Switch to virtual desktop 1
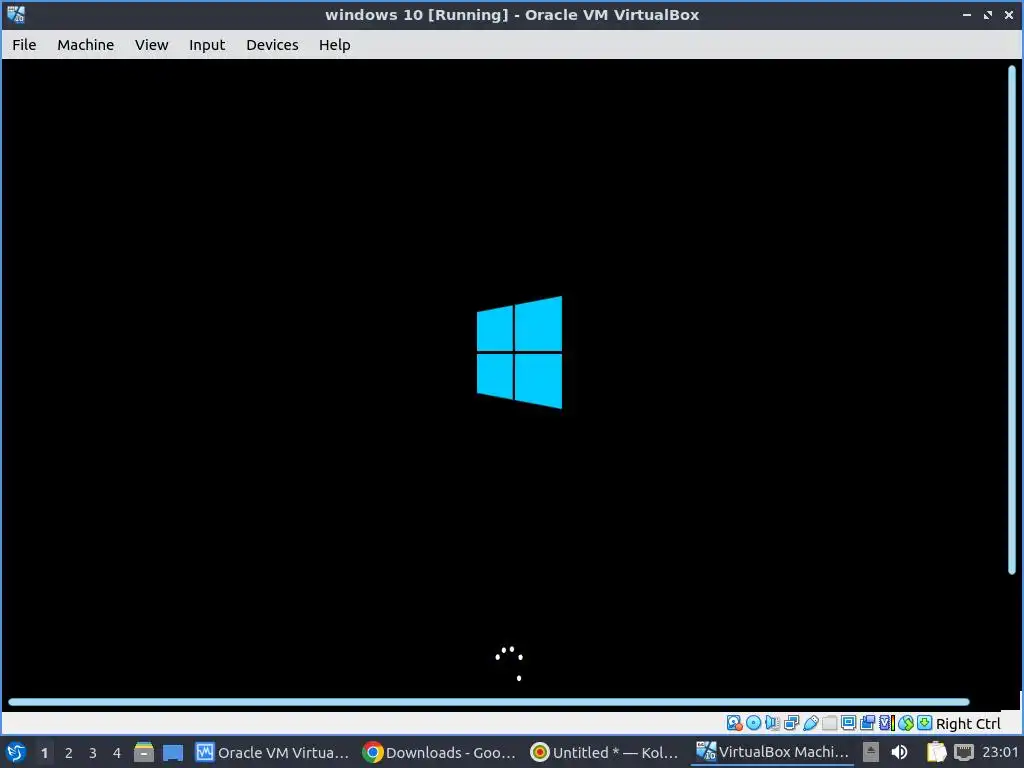Screen dimensions: 1024x768 (x=44, y=753)
